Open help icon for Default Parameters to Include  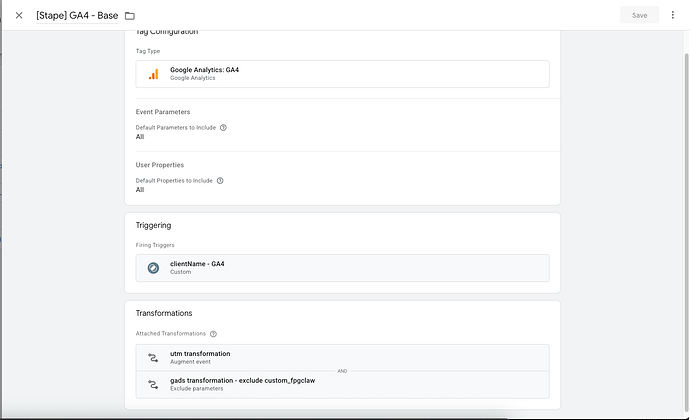(x=223, y=128)
